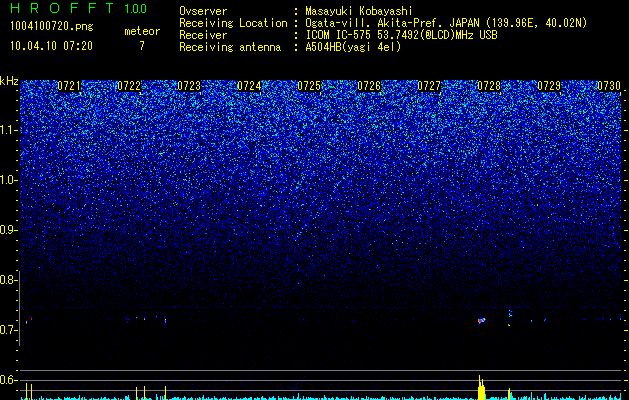Viewport: 629px width, 400px height.
Task: Click the 0726 time marker
Action: (x=369, y=86)
